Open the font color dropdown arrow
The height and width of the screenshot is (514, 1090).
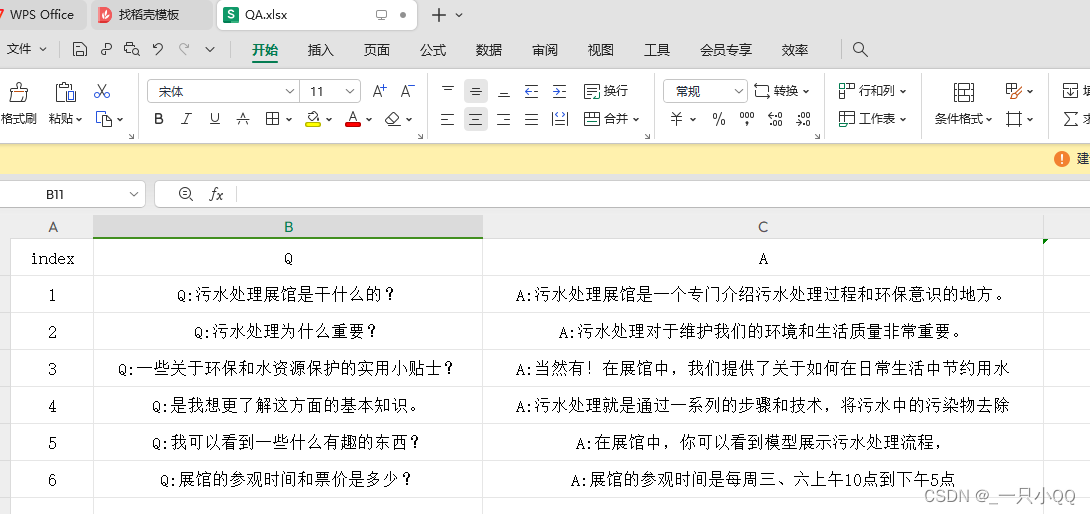(x=368, y=120)
